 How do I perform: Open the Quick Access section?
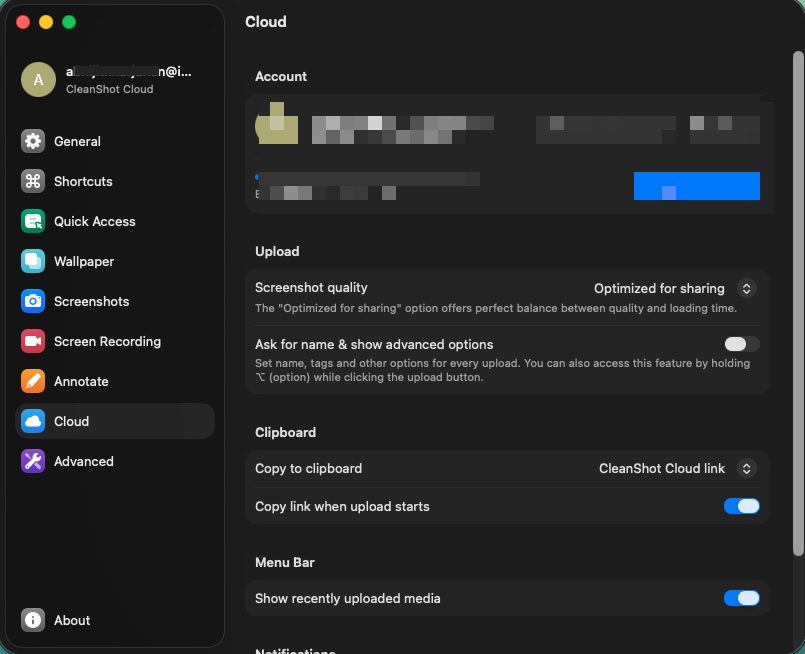[x=94, y=221]
